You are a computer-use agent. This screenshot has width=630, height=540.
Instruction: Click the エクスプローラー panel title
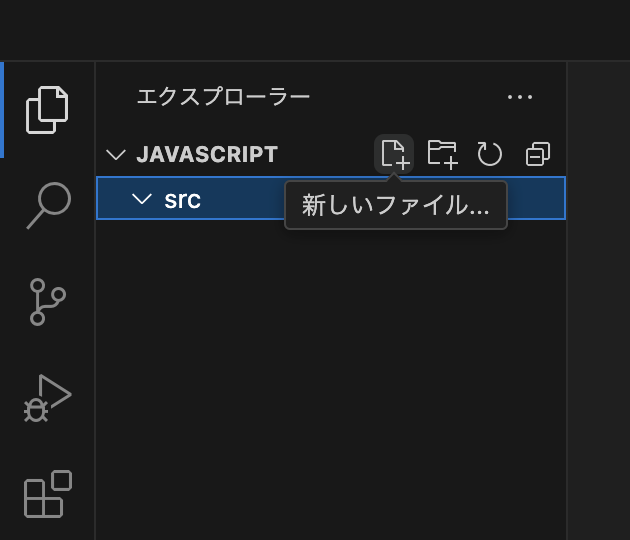tap(223, 97)
